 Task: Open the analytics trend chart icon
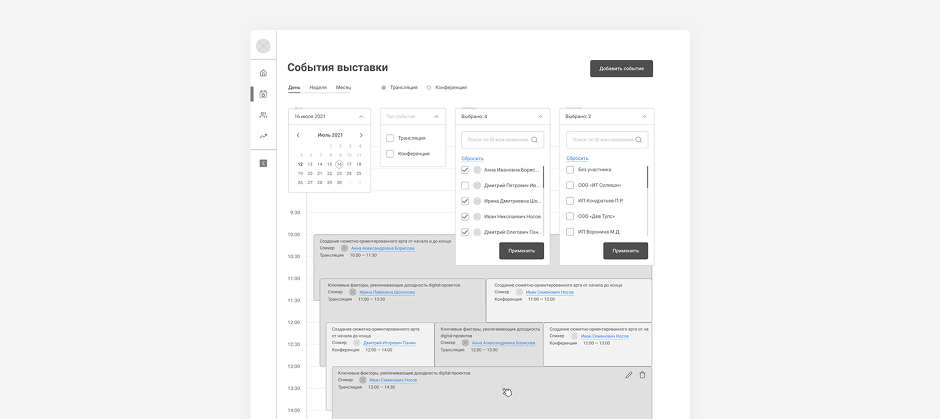263,136
